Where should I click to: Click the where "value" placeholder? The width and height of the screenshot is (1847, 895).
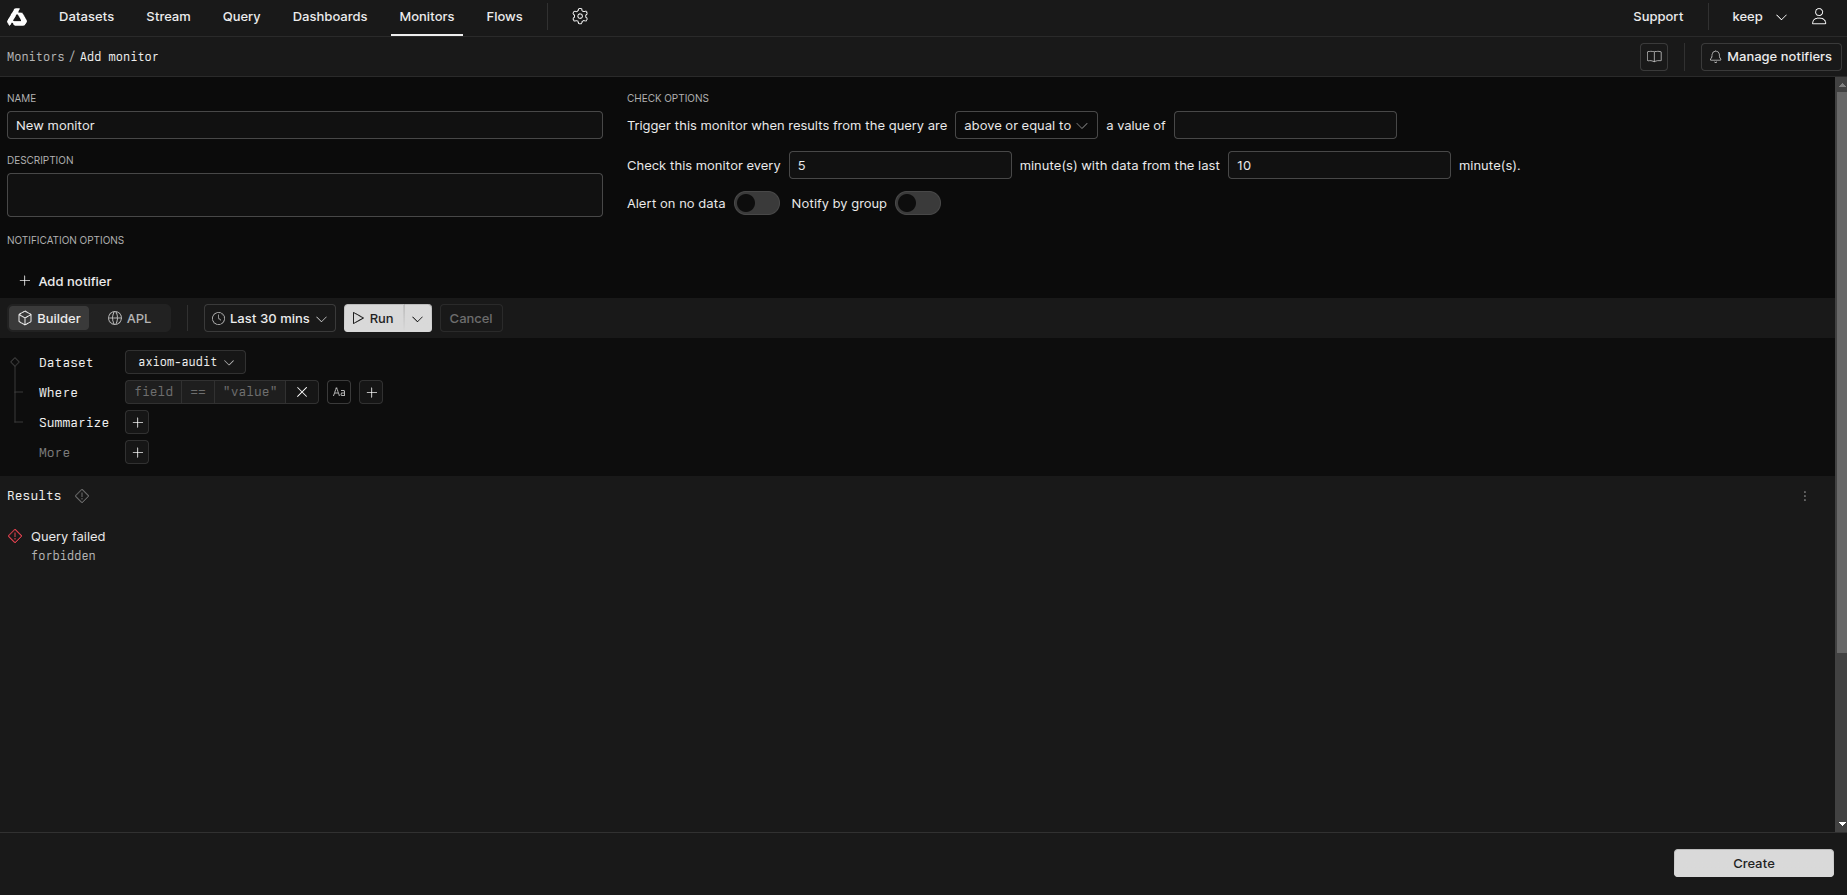click(x=250, y=392)
